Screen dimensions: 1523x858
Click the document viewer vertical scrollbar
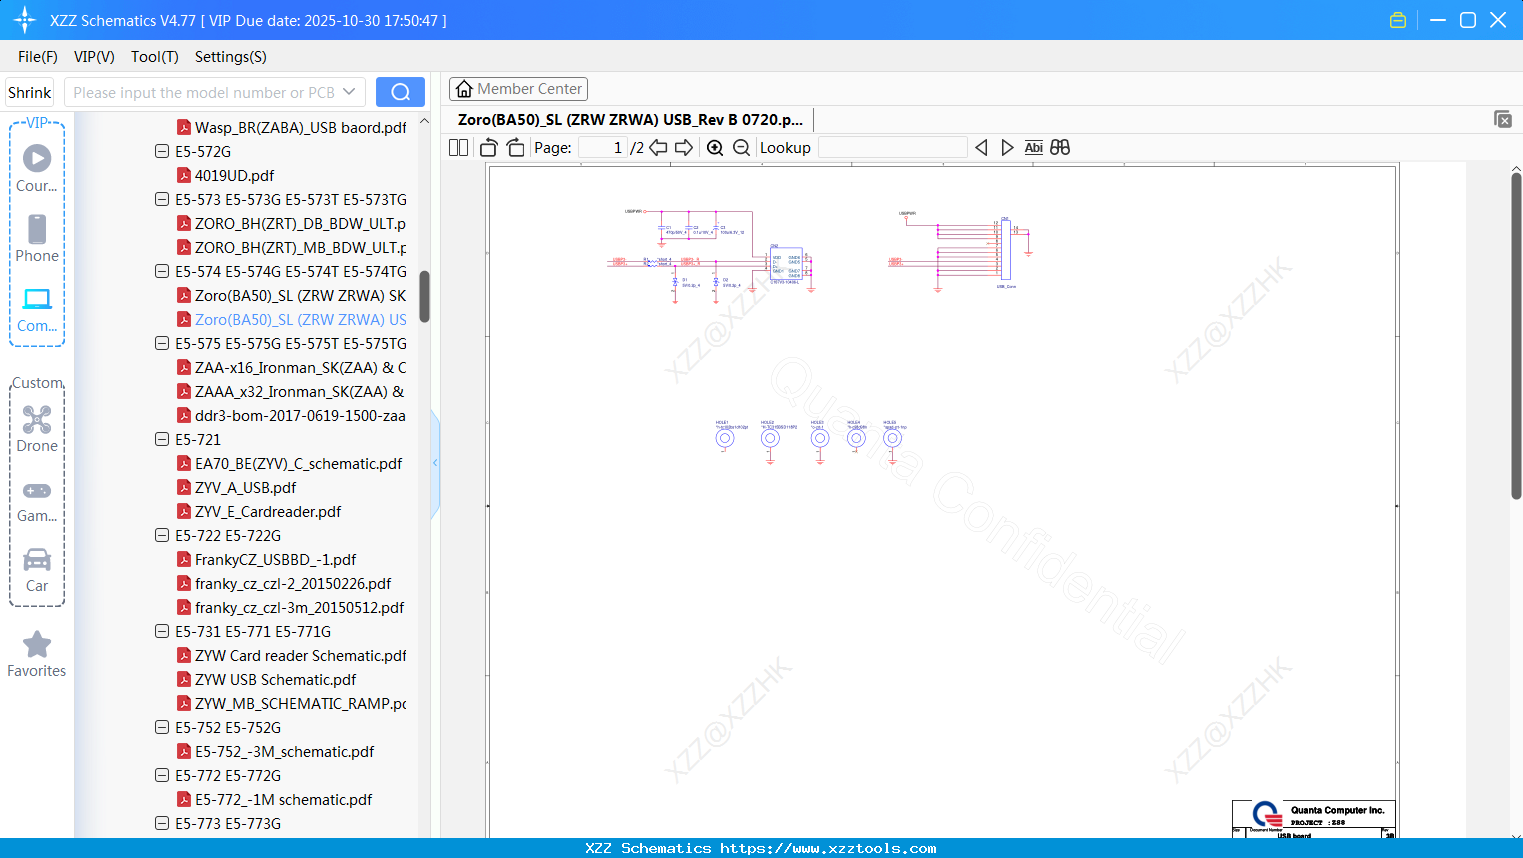pos(1516,335)
